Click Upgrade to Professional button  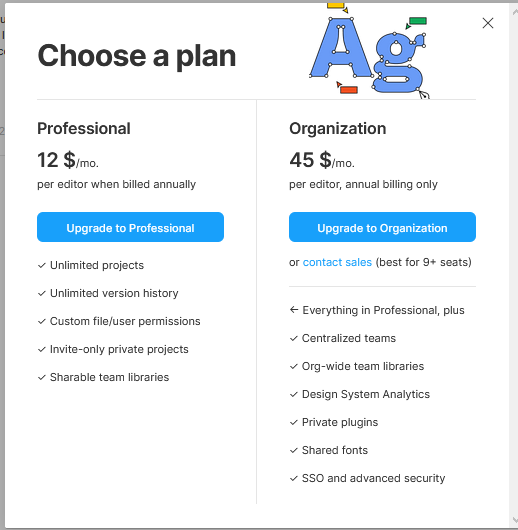(130, 227)
